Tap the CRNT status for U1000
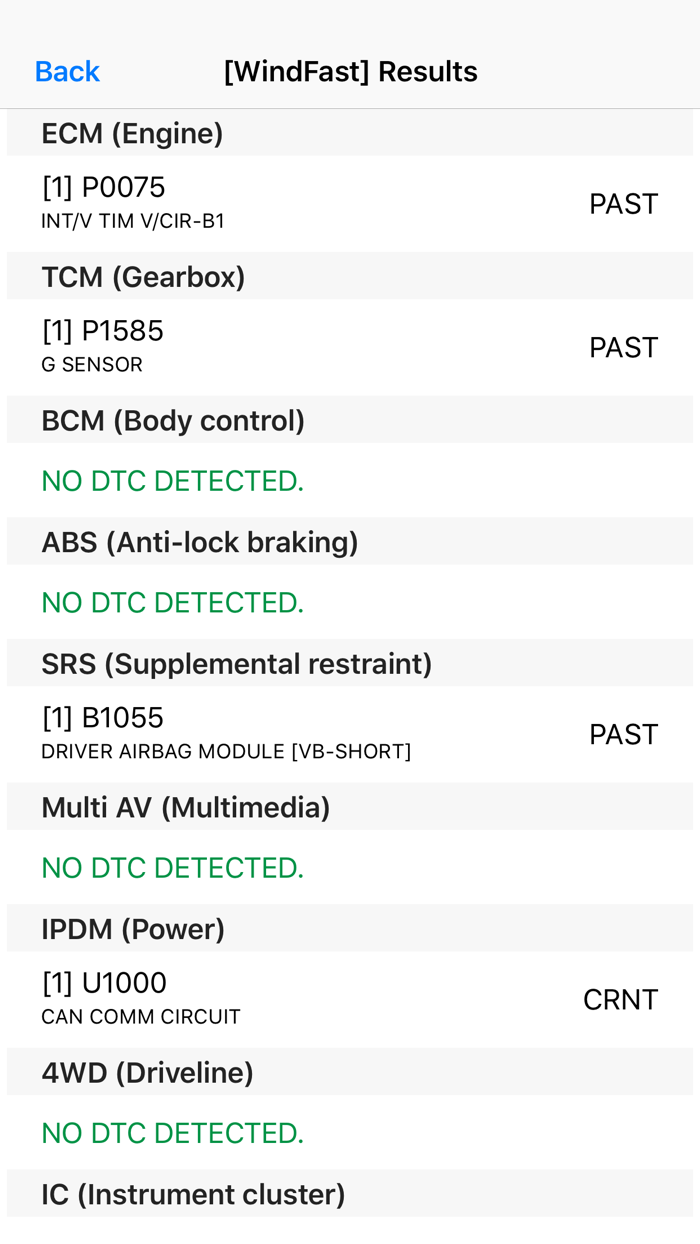Viewport: 700px width, 1244px height. pos(620,1000)
